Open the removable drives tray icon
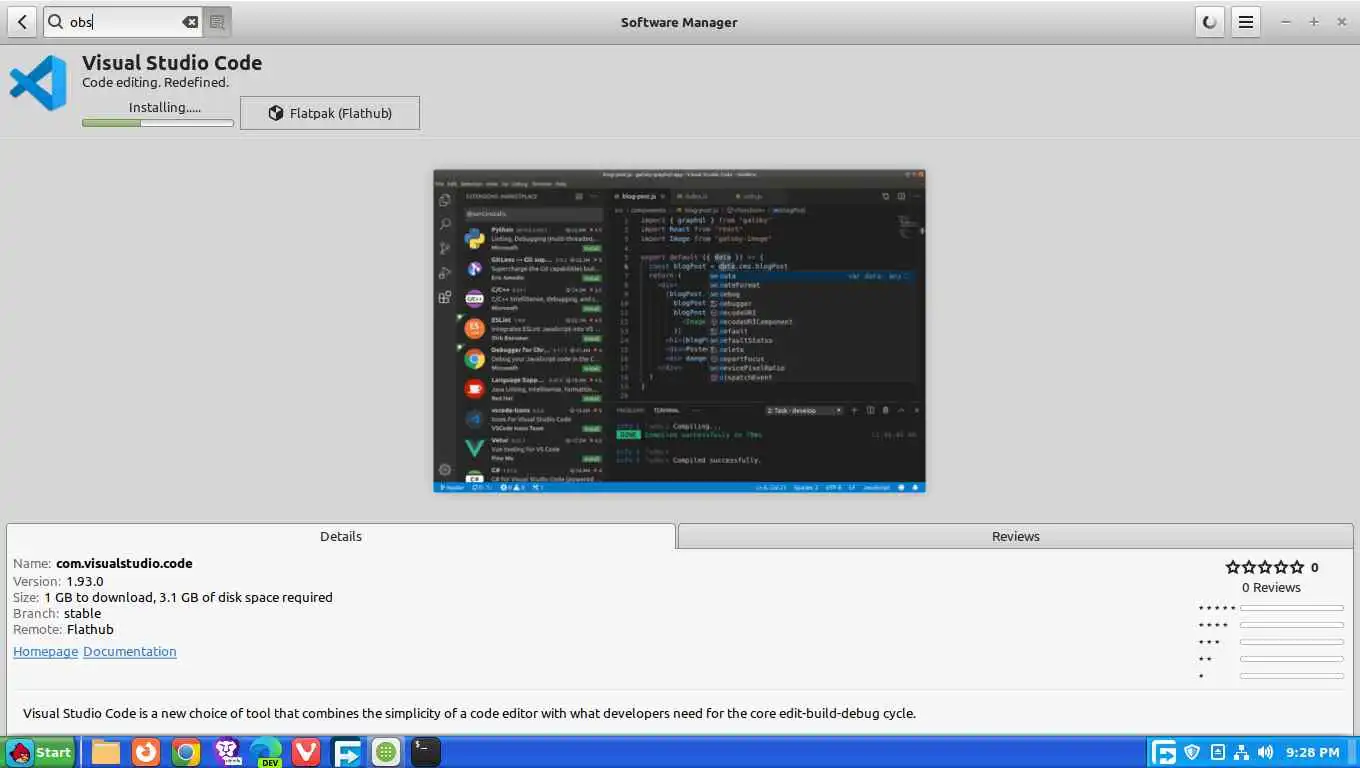The height and width of the screenshot is (768, 1360). click(x=1217, y=752)
